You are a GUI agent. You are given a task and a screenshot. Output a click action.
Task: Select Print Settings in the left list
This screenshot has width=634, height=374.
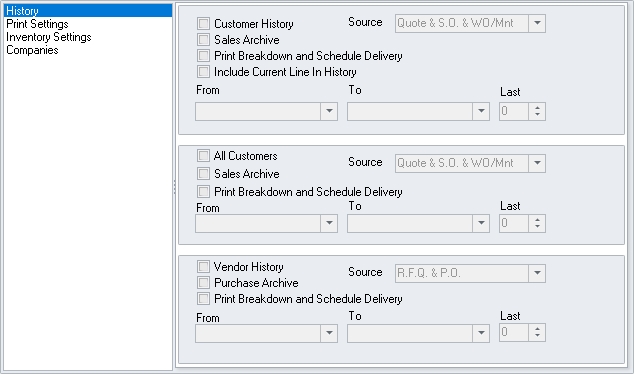pos(37,24)
